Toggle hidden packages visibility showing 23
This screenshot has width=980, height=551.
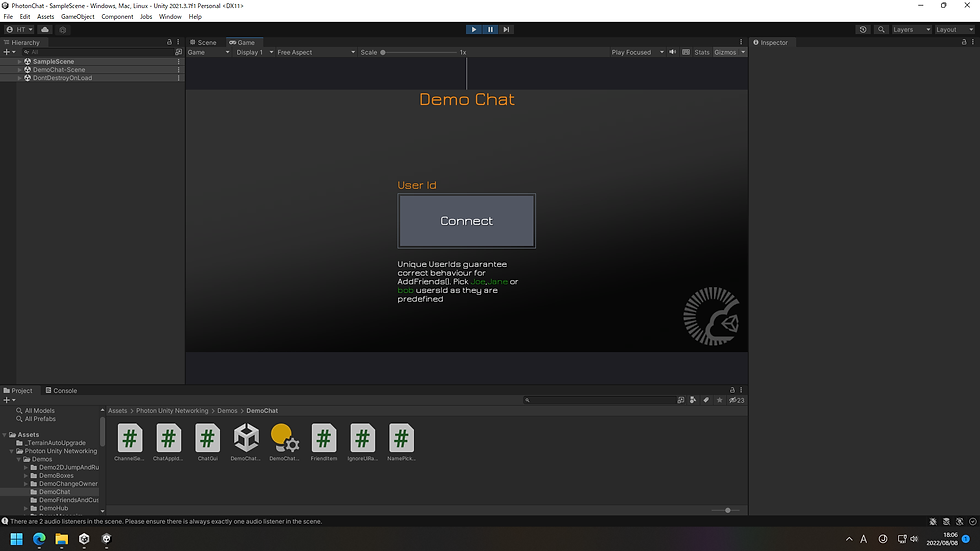click(736, 400)
